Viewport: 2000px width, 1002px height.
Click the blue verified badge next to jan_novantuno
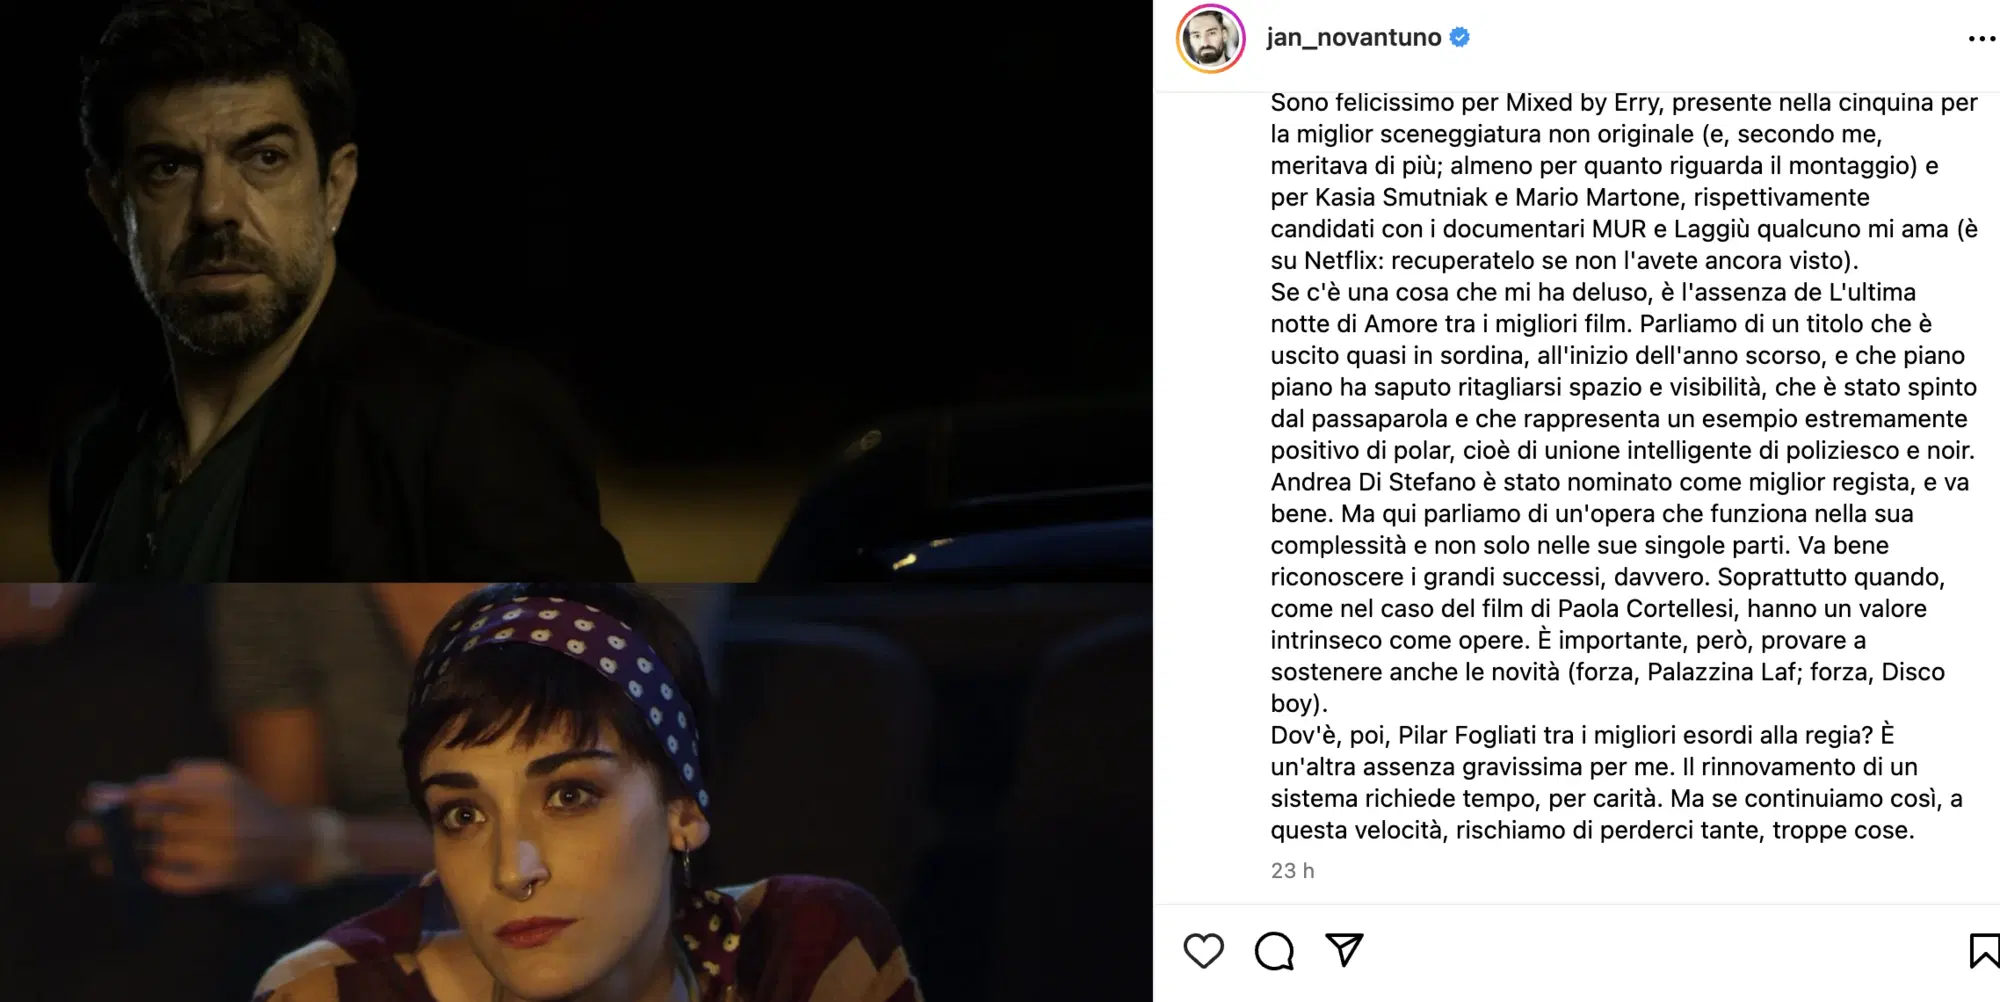pyautogui.click(x=1460, y=37)
